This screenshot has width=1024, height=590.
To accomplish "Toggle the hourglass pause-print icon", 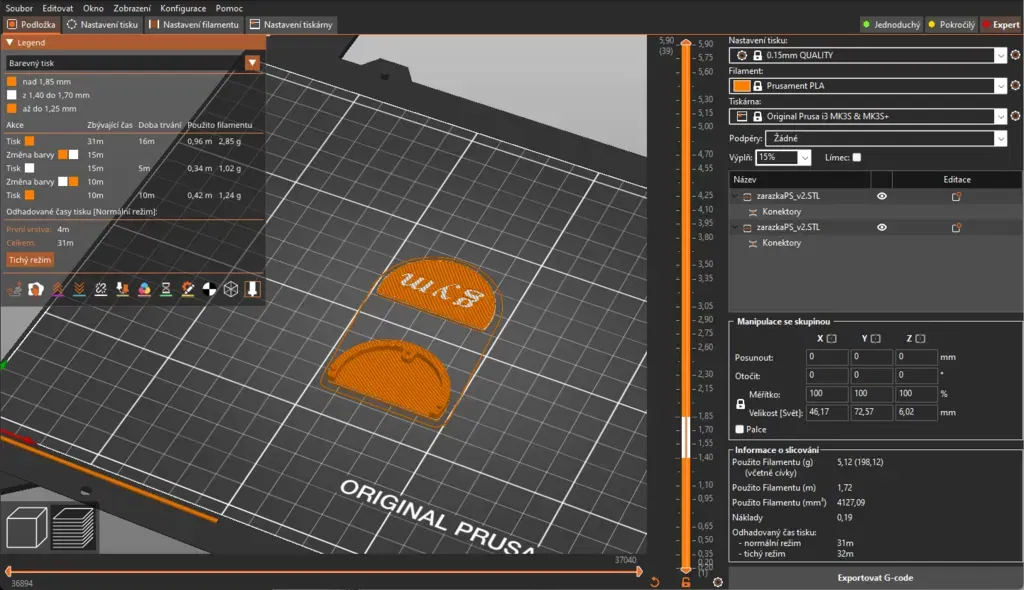I will [x=166, y=289].
